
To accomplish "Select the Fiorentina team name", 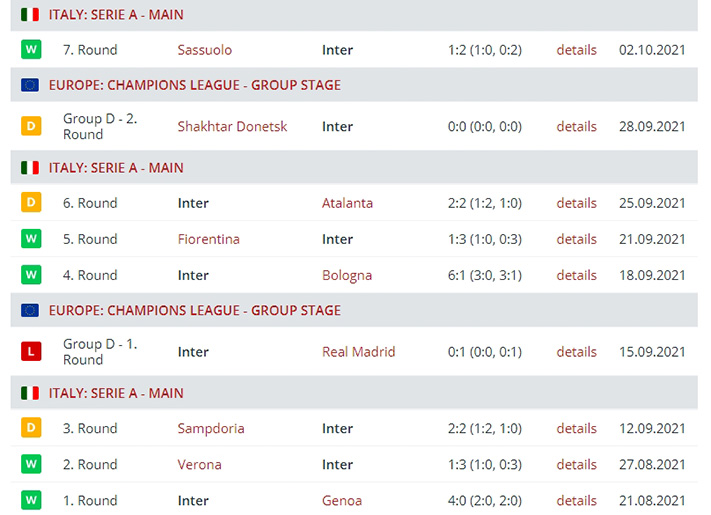I will click(209, 239).
